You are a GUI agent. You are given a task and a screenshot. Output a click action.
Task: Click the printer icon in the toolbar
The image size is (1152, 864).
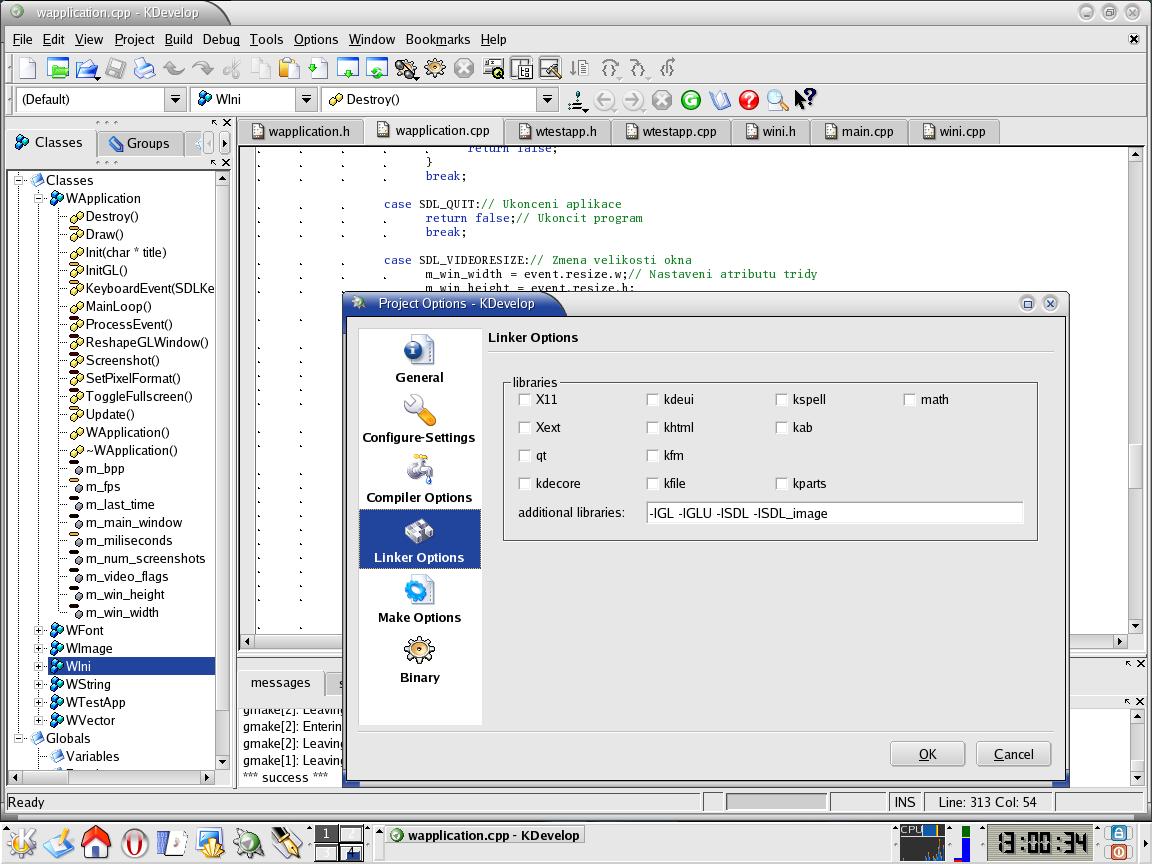point(145,68)
